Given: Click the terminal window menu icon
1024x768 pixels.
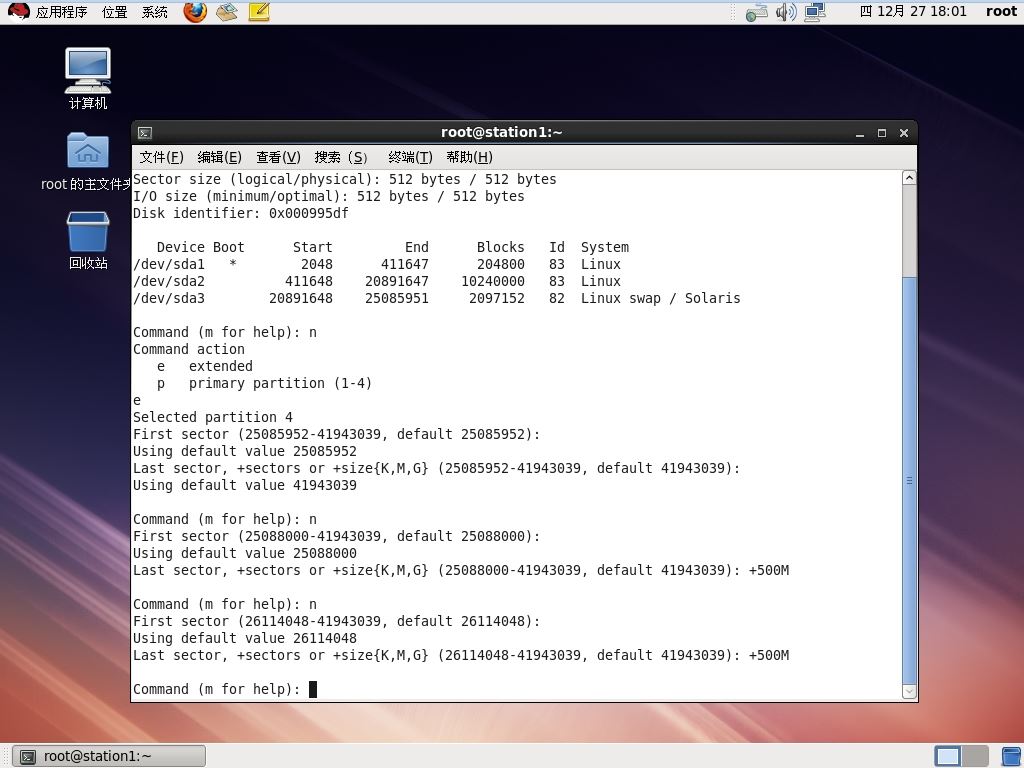Looking at the screenshot, I should (x=145, y=133).
